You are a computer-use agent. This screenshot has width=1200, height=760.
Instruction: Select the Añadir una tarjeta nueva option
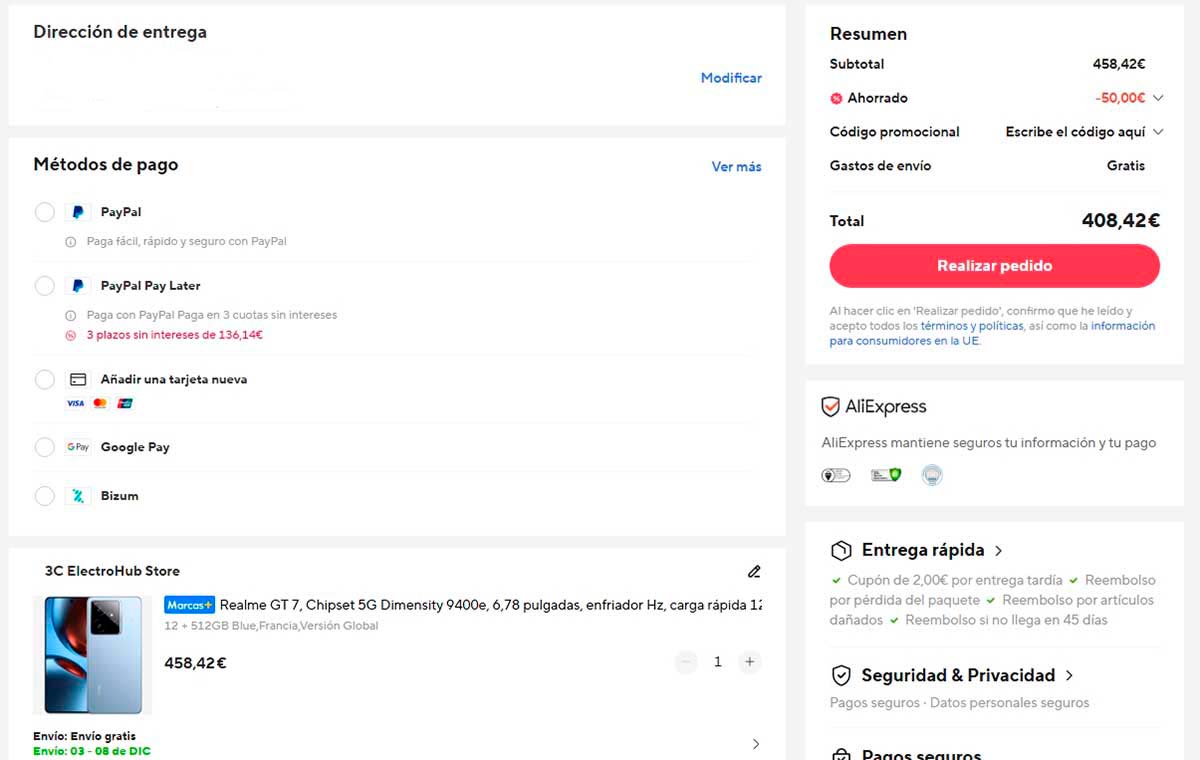coord(44,379)
